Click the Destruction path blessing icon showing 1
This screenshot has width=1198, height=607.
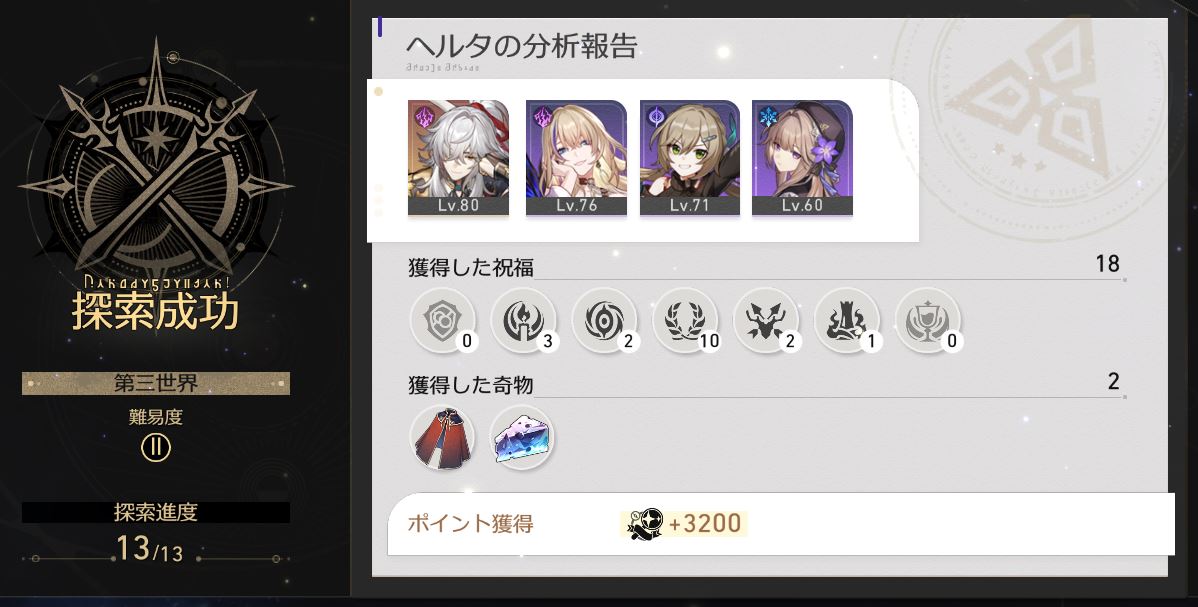tap(847, 320)
